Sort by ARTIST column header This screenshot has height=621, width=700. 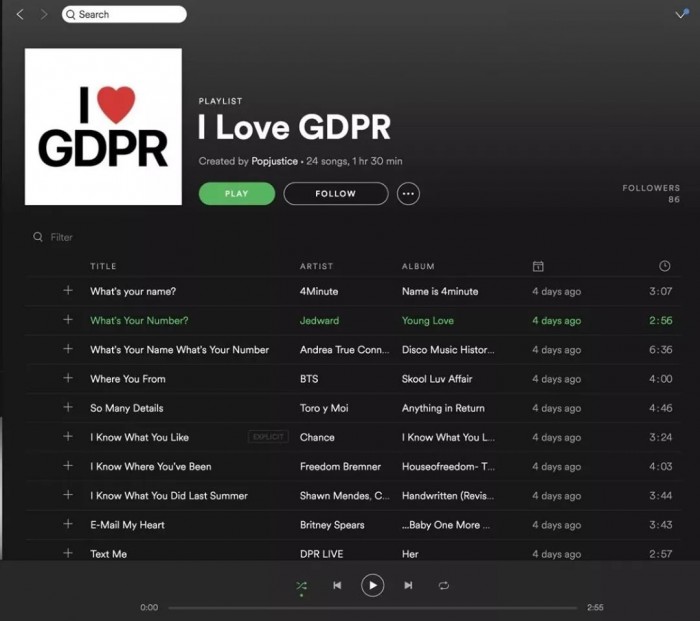coord(316,266)
